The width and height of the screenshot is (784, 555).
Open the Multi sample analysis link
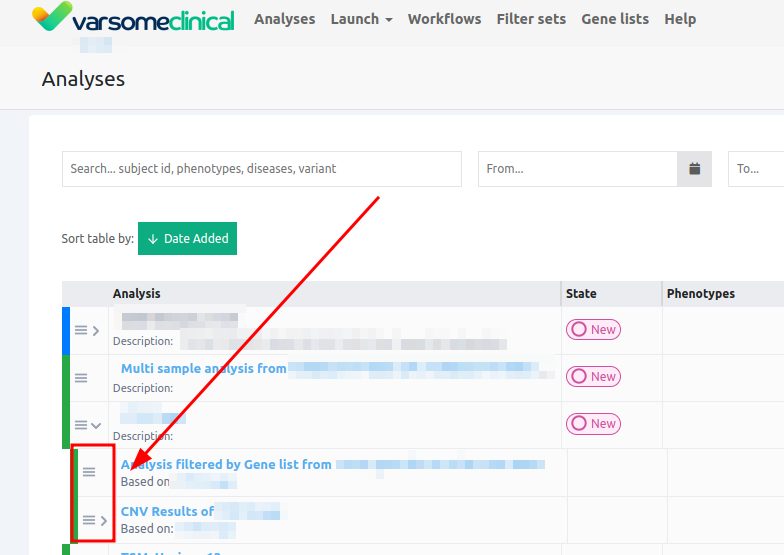pos(204,369)
